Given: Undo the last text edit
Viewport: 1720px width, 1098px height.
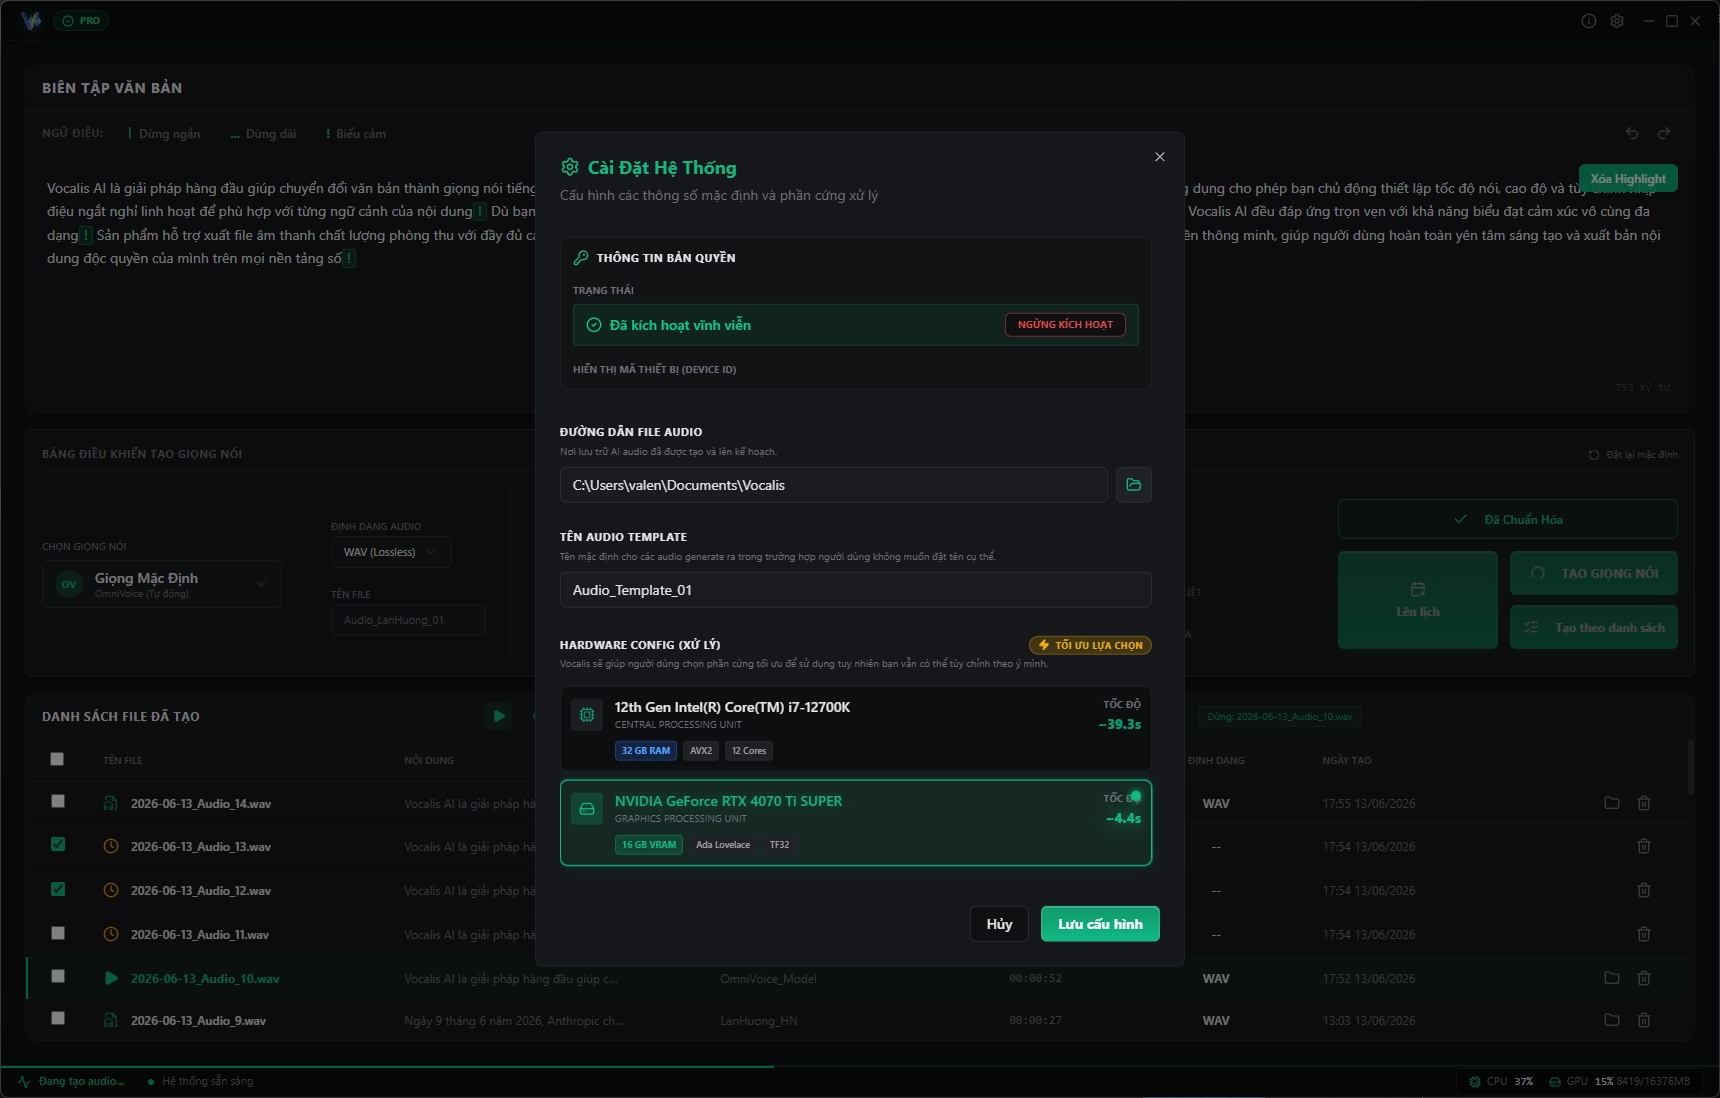Looking at the screenshot, I should tap(1632, 133).
